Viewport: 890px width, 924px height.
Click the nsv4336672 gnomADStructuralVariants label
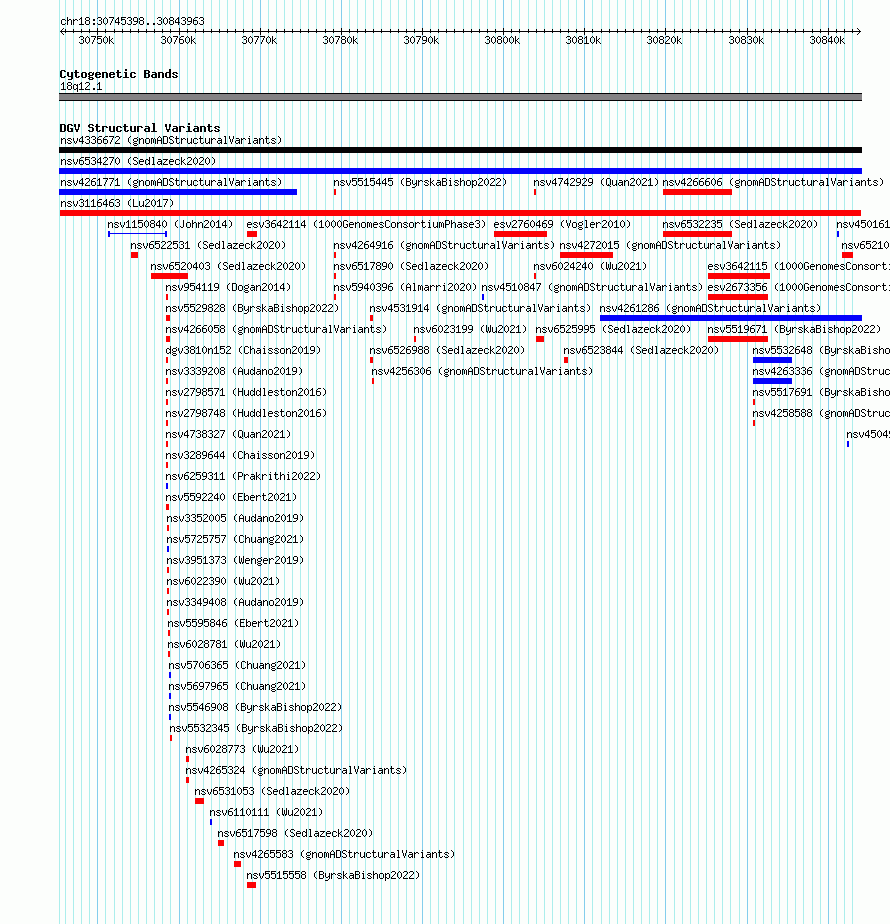click(x=171, y=140)
